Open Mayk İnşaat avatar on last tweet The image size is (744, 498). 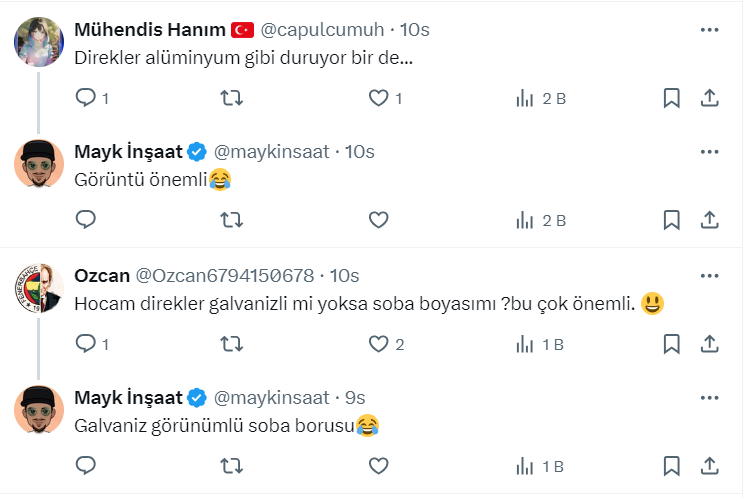pyautogui.click(x=39, y=411)
